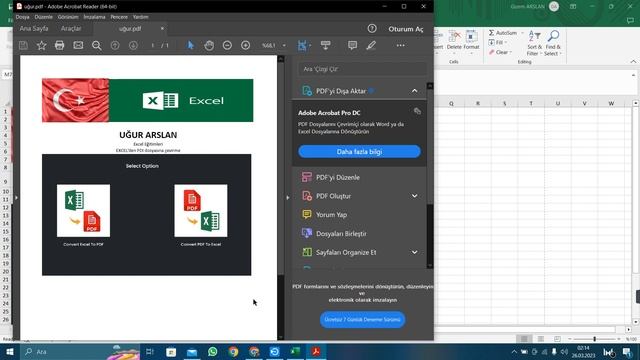Click the Windows Start button

10,351
